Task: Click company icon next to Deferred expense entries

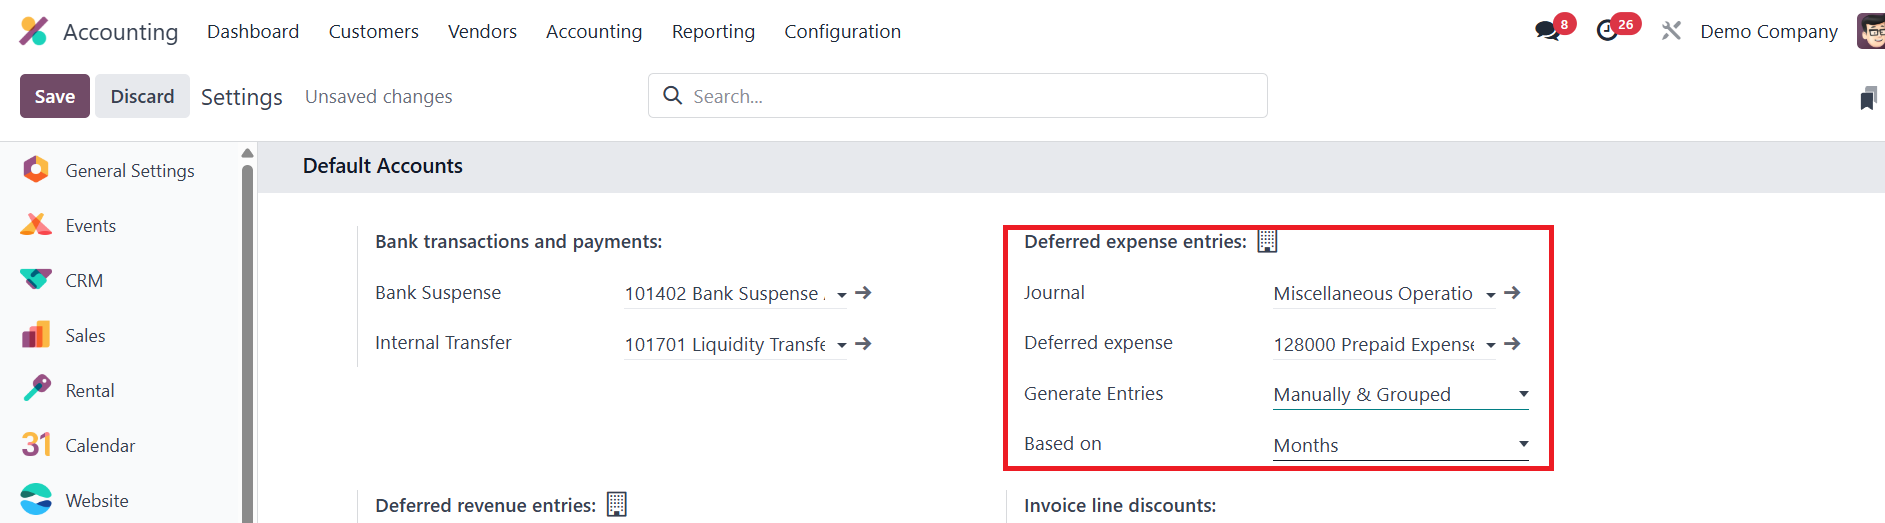Action: point(1267,241)
